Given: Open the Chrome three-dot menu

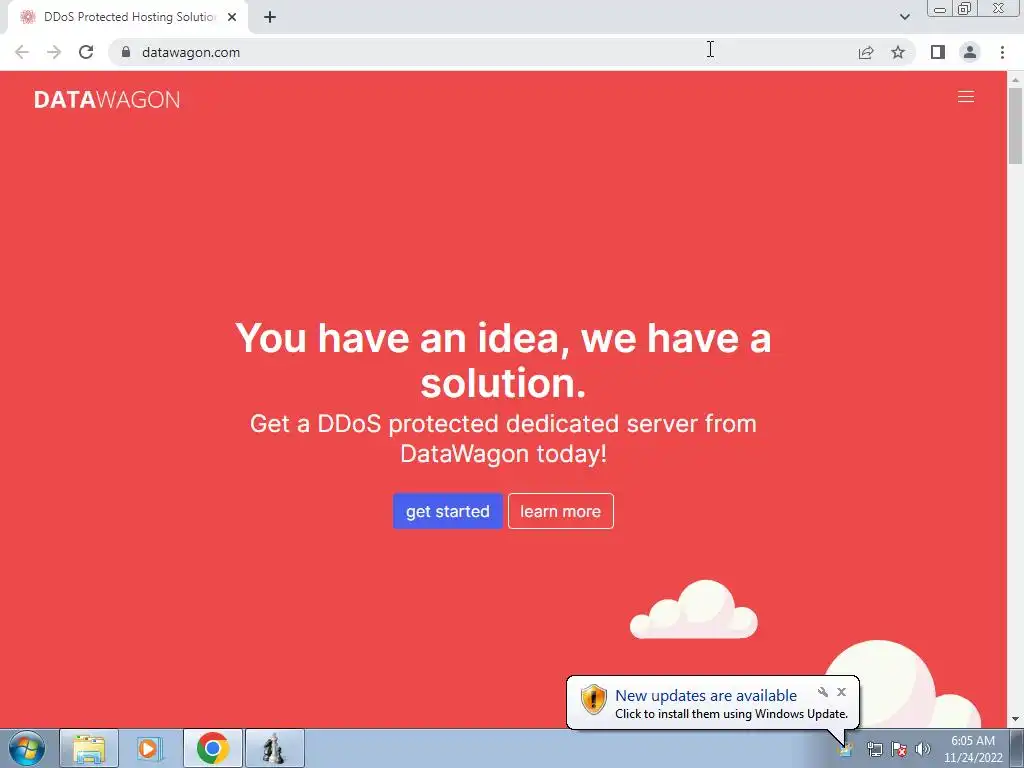Looking at the screenshot, I should pos(1002,52).
